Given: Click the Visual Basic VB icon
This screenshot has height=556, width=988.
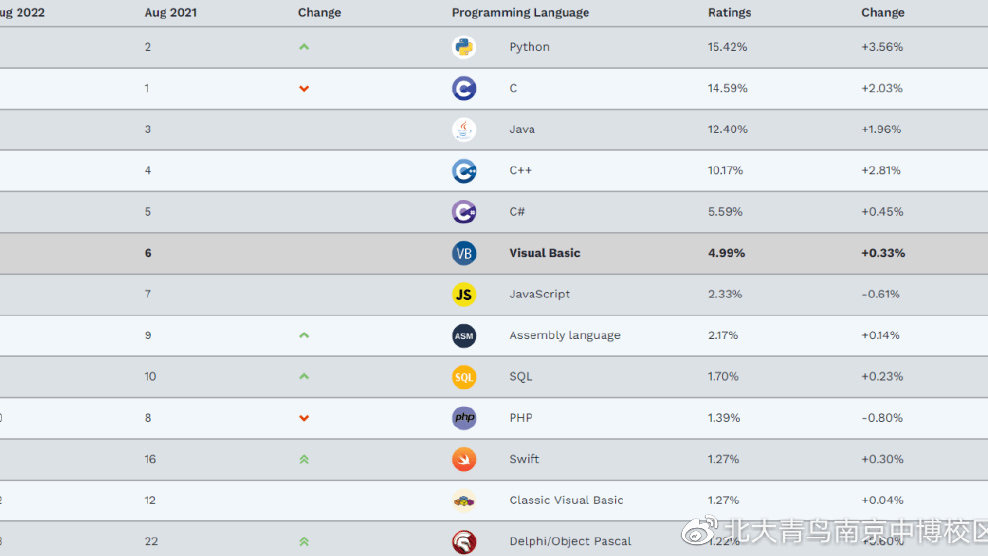Looking at the screenshot, I should [464, 253].
